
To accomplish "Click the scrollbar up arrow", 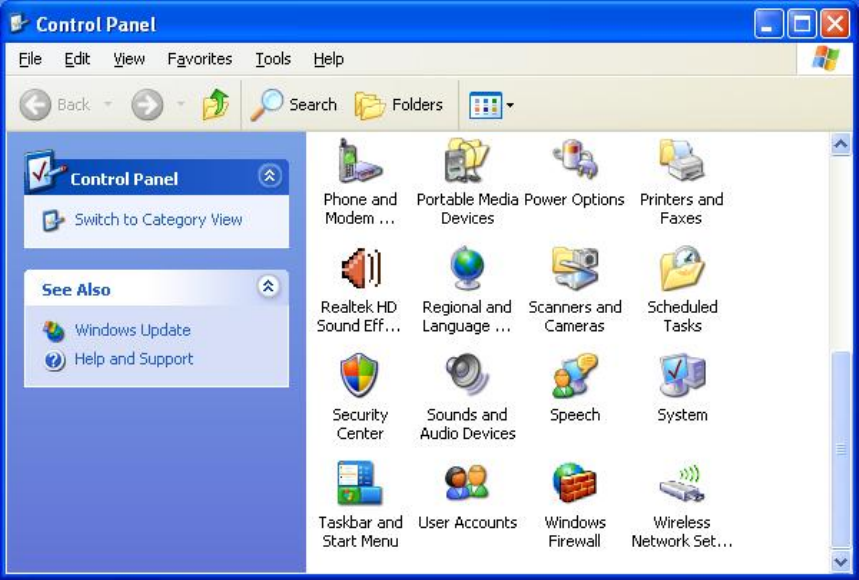I will (840, 145).
